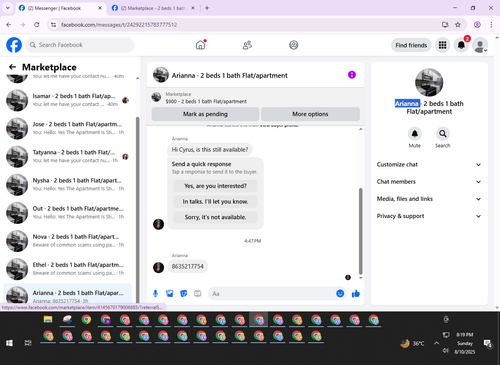Expand Customize chat section
Screen dimensions: 500x365
(429, 164)
